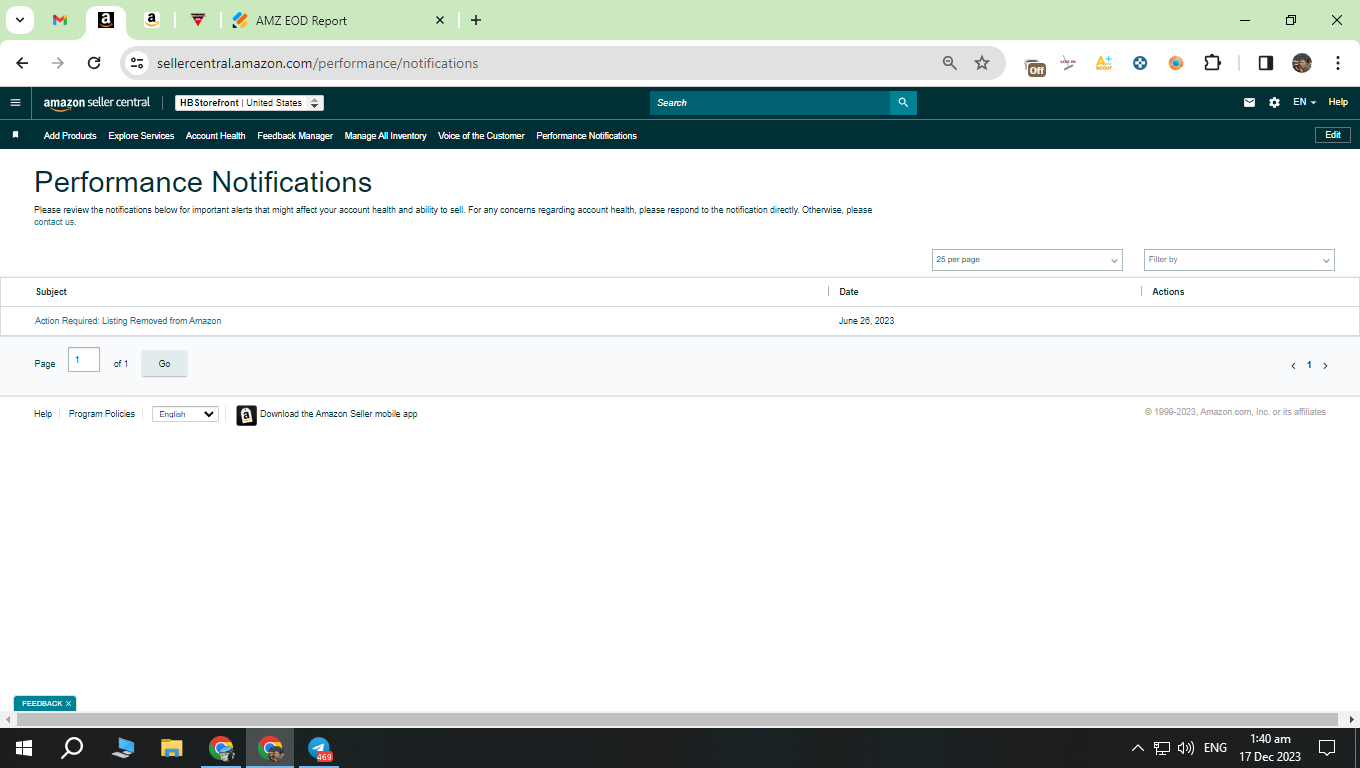Image resolution: width=1360 pixels, height=768 pixels.
Task: Open Telegram from the taskbar
Action: click(319, 748)
